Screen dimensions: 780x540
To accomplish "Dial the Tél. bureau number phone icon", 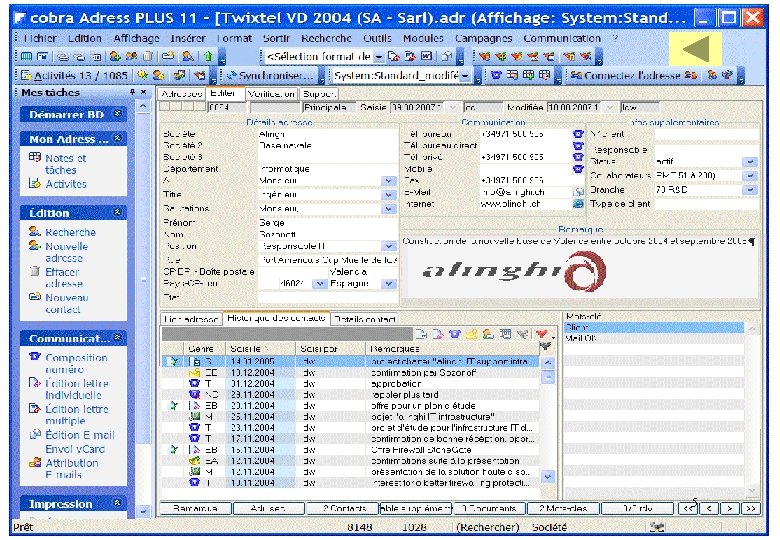I will (578, 134).
